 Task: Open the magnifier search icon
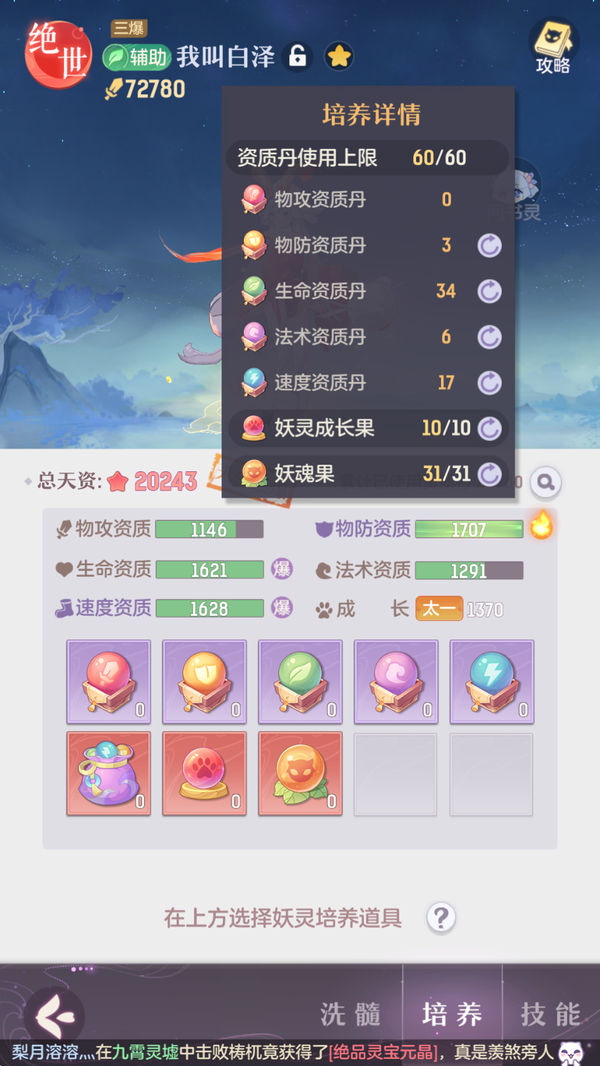click(x=545, y=482)
